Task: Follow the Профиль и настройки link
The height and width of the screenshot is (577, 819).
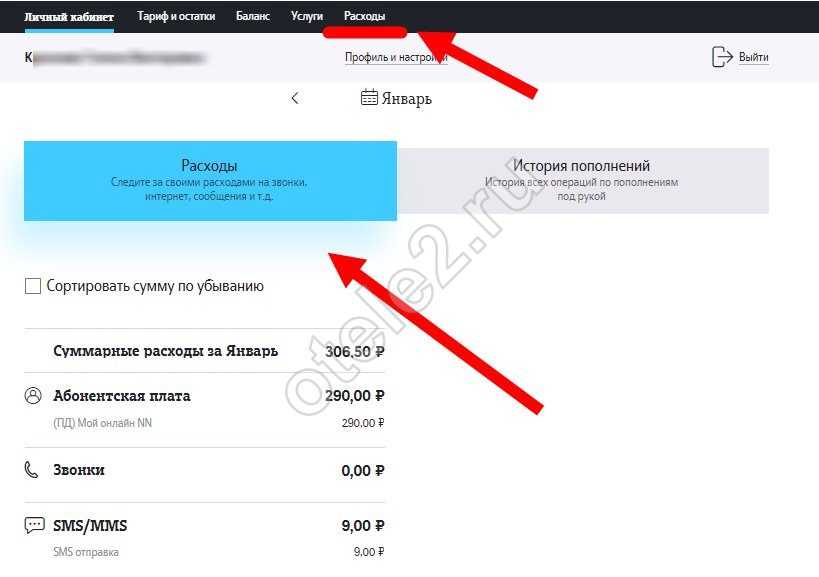Action: 396,57
